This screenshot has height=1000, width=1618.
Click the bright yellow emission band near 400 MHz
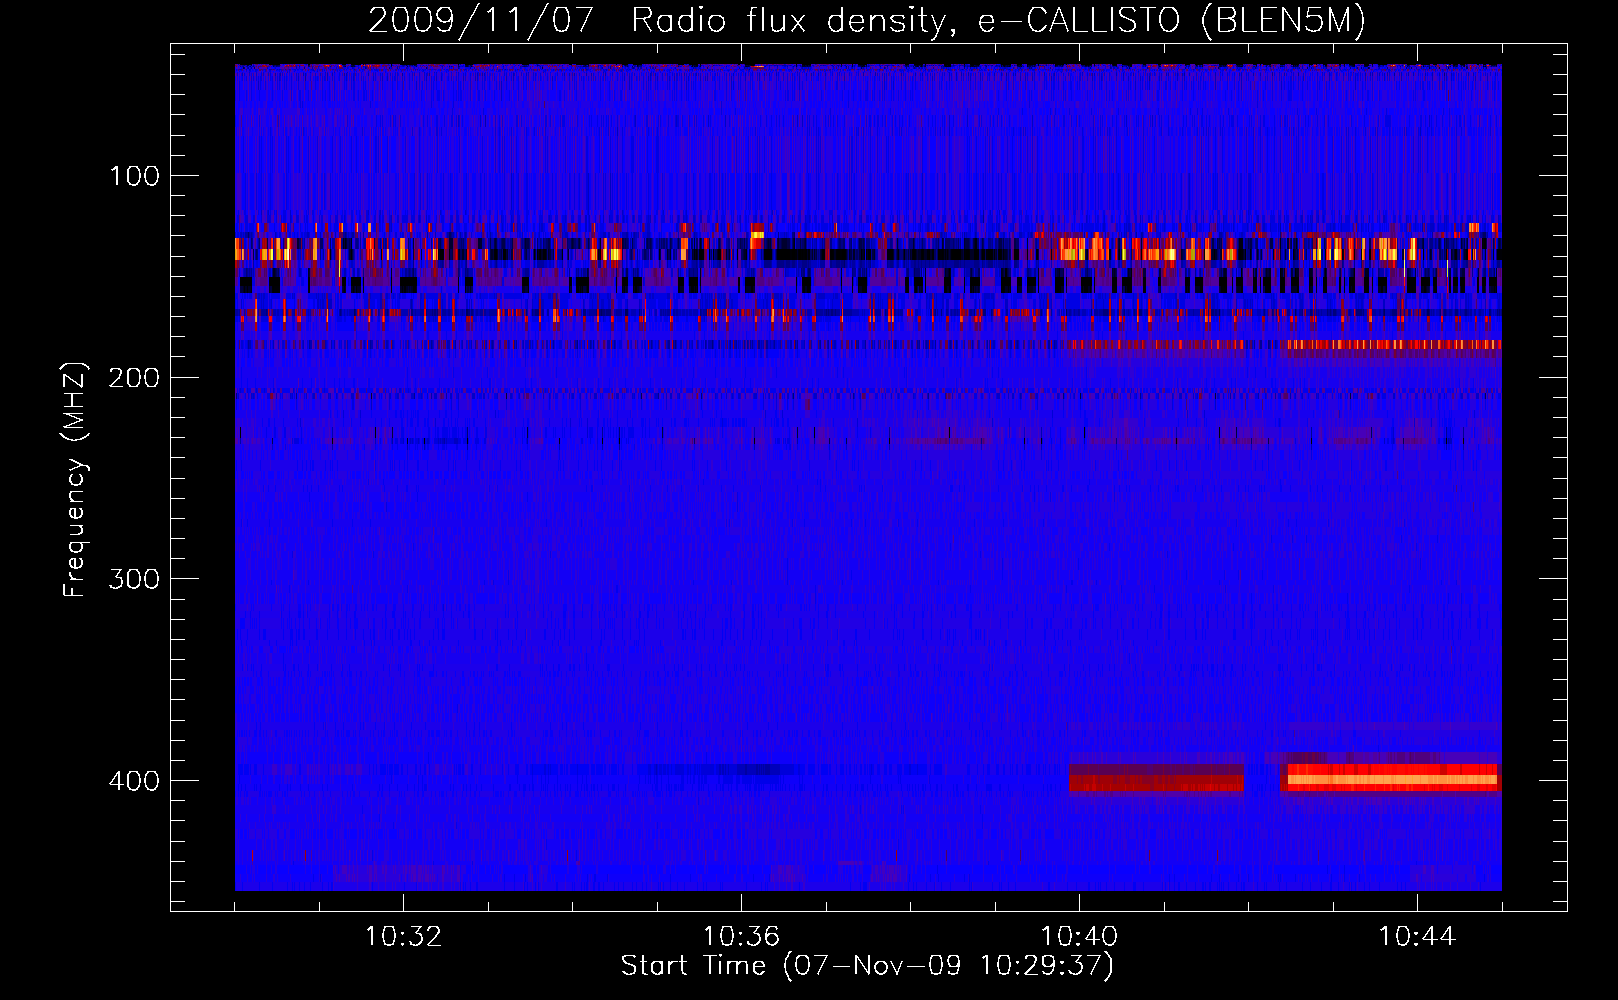[x=1391, y=778]
